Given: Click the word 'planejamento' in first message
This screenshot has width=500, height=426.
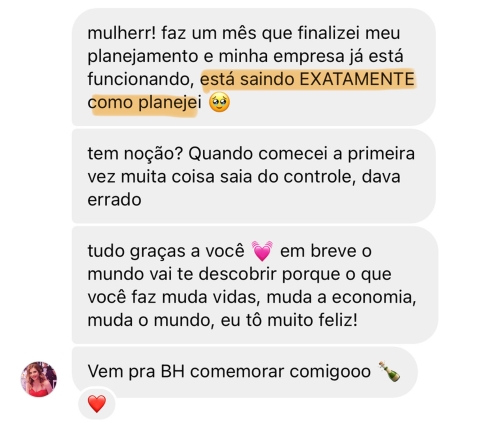Looking at the screenshot, I should coord(143,56).
